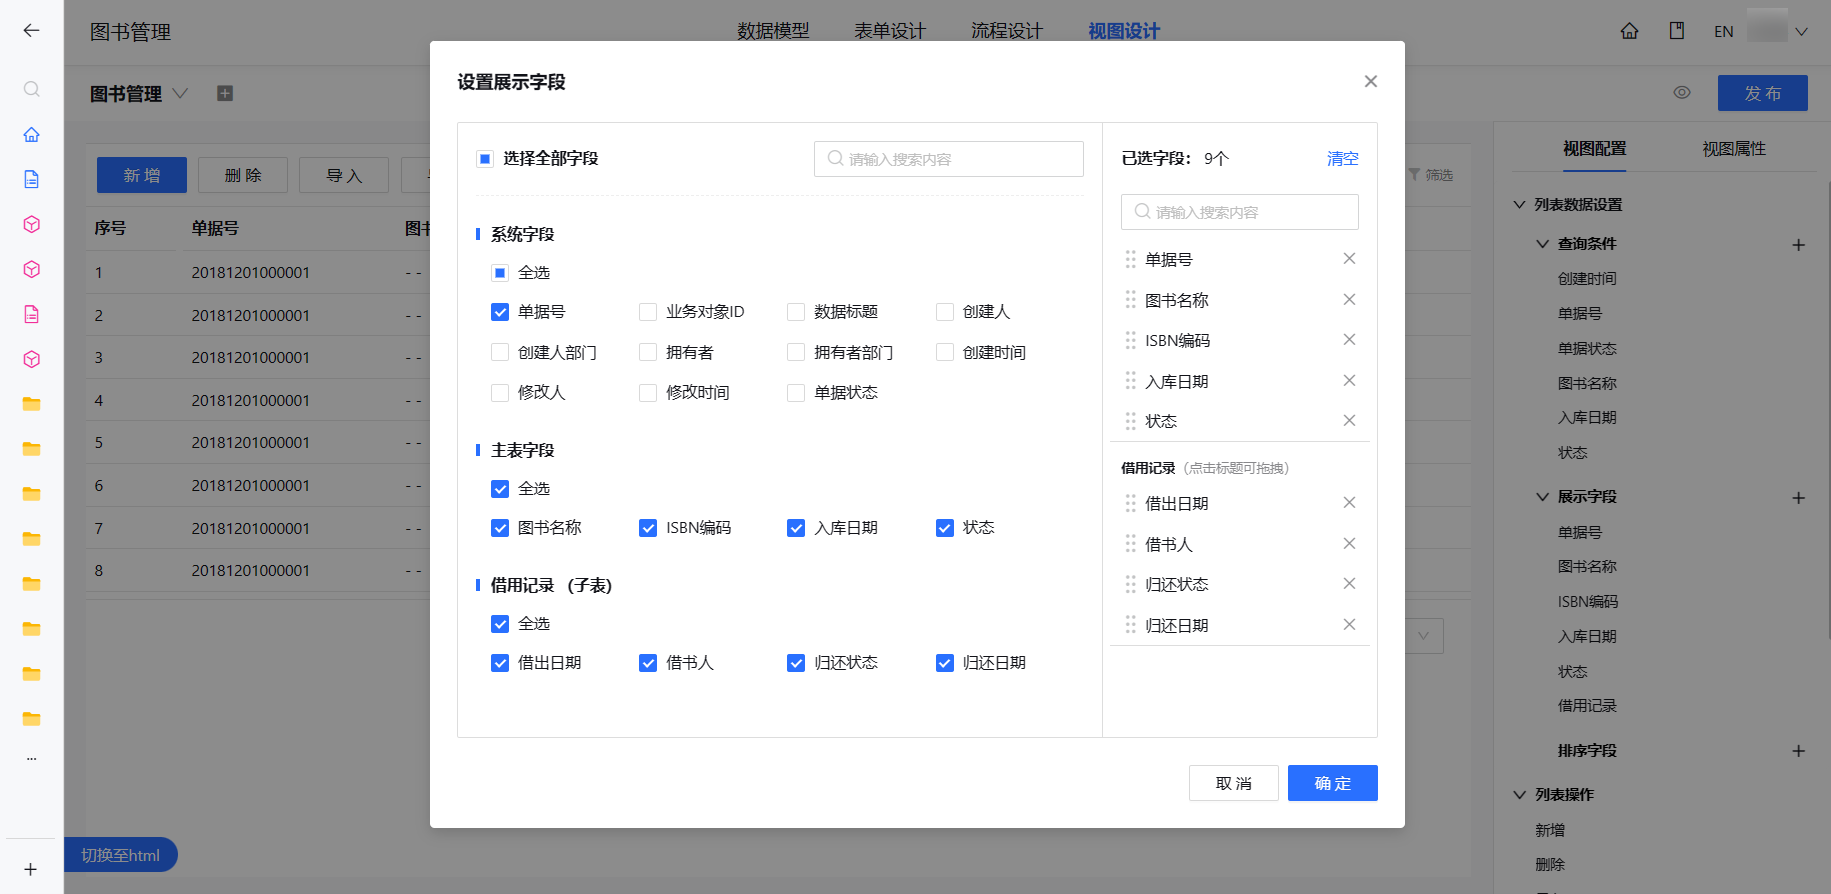Click the search magnifier icon in the left sidebar
1831x894 pixels.
31,89
